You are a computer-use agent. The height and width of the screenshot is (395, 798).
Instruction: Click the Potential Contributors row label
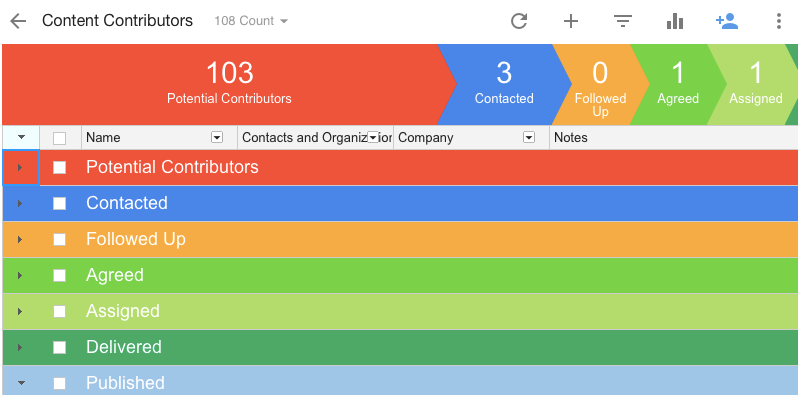[x=172, y=167]
